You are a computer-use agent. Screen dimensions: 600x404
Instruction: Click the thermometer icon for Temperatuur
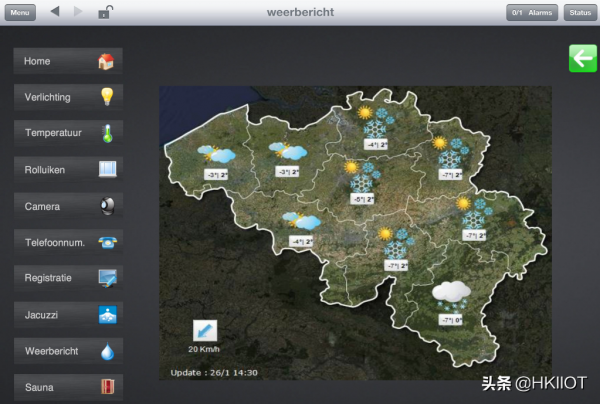click(107, 133)
